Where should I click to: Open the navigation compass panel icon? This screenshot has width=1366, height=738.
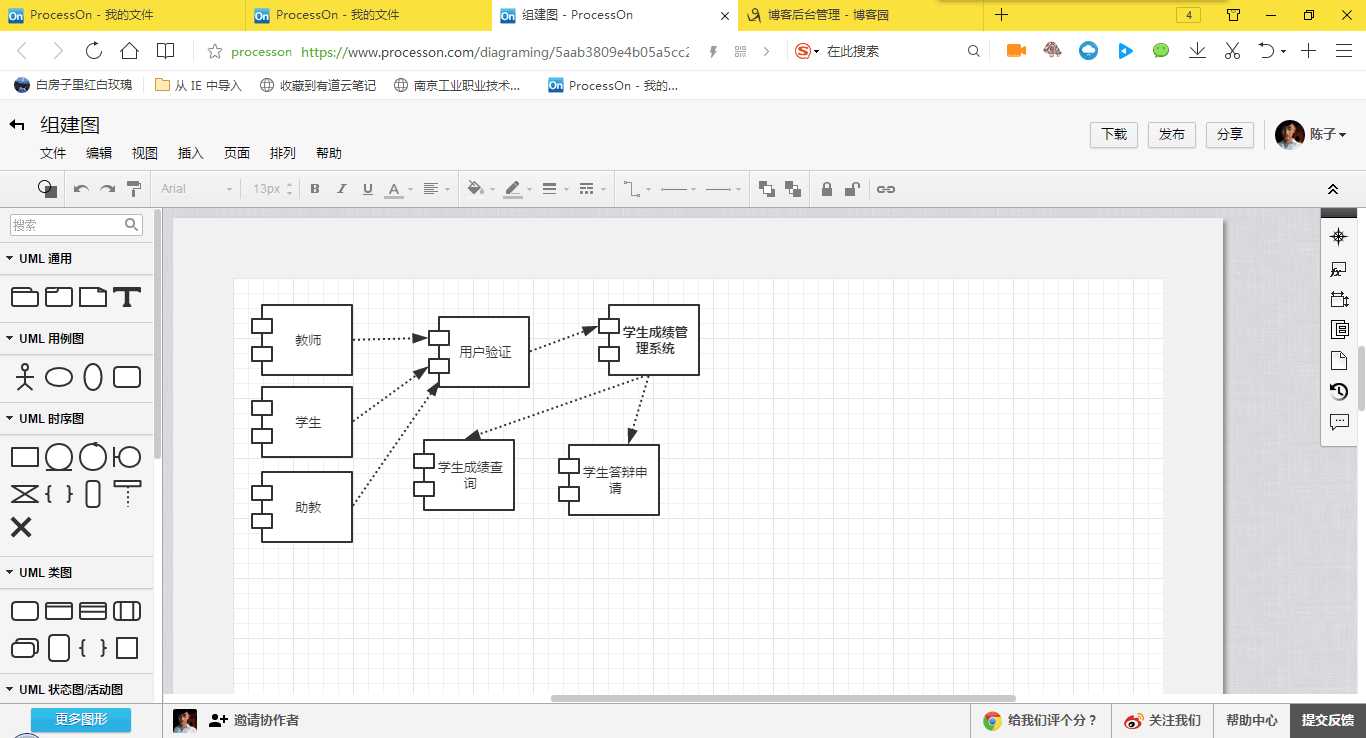[1339, 237]
